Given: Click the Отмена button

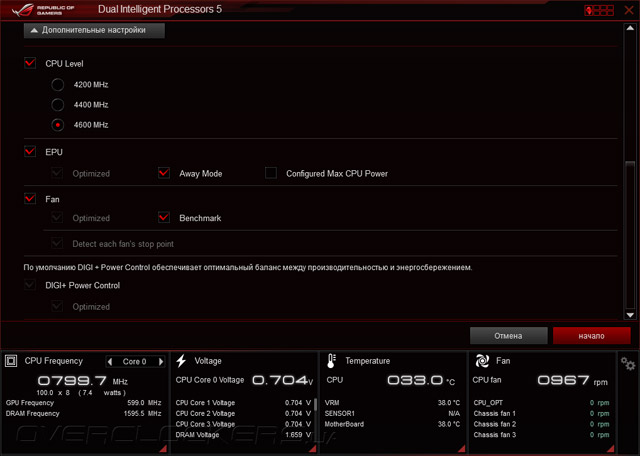Looking at the screenshot, I should (508, 336).
